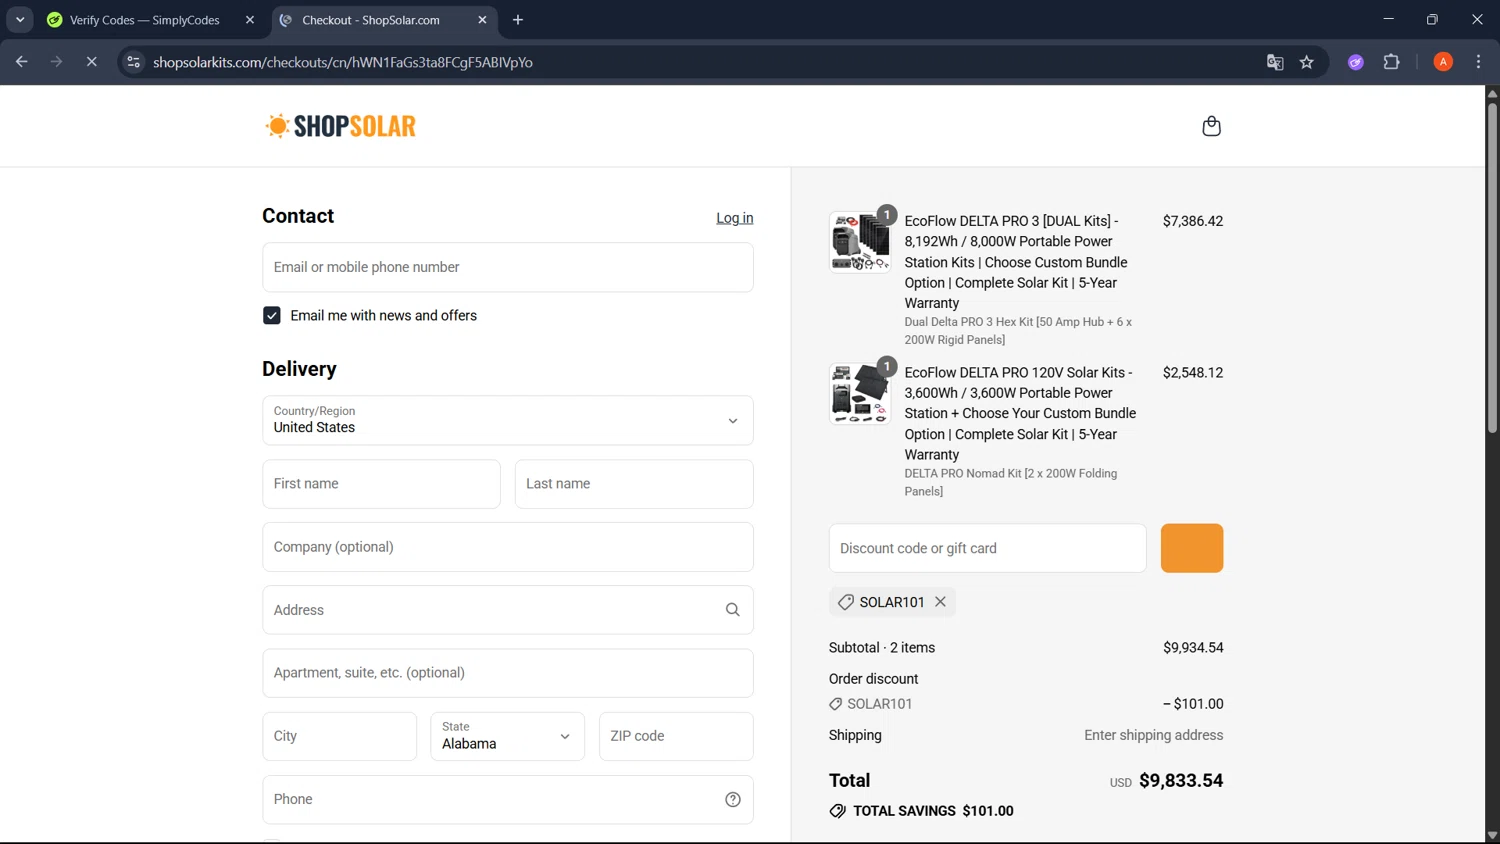Click the orange discount apply button
This screenshot has width=1500, height=844.
pyautogui.click(x=1191, y=548)
